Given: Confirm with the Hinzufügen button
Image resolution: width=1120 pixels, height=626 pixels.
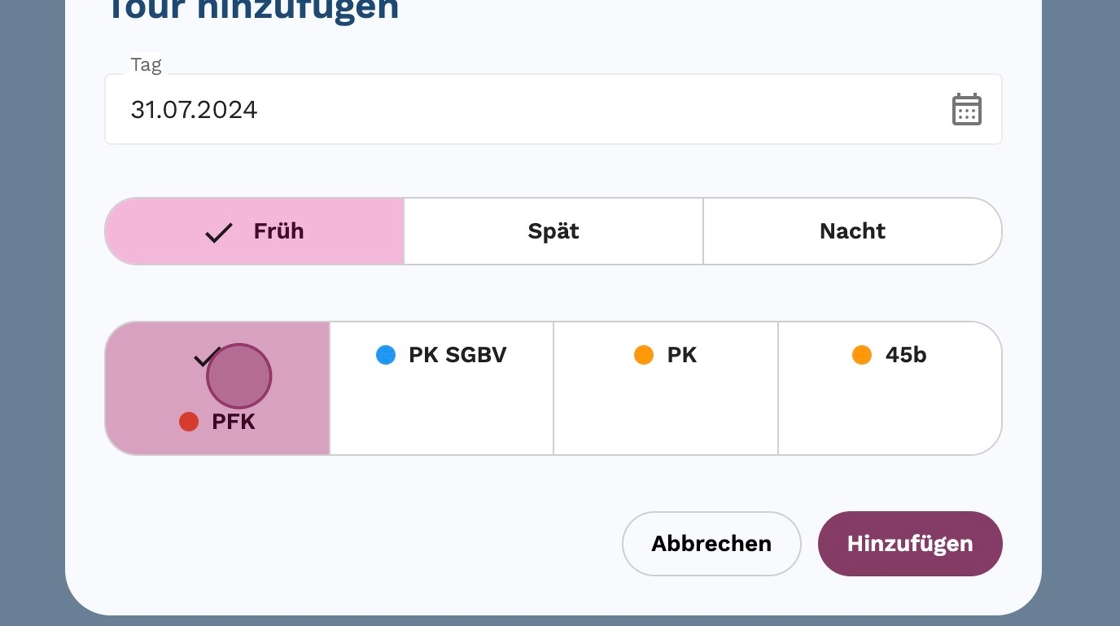Looking at the screenshot, I should pos(909,544).
